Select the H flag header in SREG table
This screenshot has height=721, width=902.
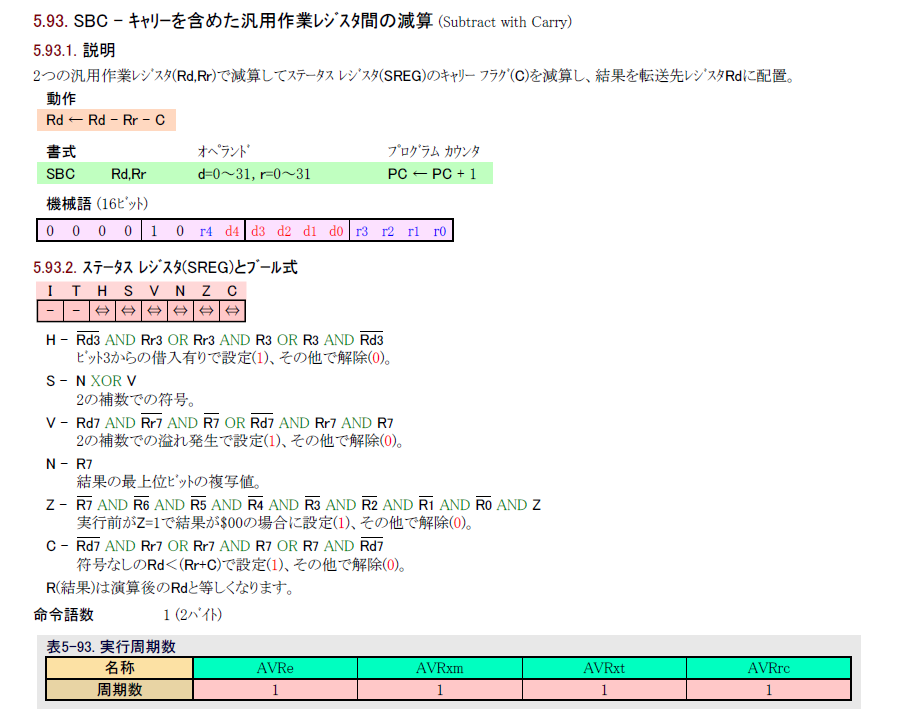click(x=102, y=291)
